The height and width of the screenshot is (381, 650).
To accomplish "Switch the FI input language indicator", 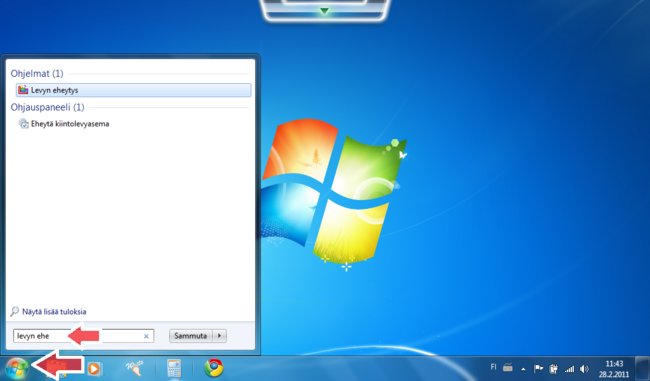I will coord(493,367).
